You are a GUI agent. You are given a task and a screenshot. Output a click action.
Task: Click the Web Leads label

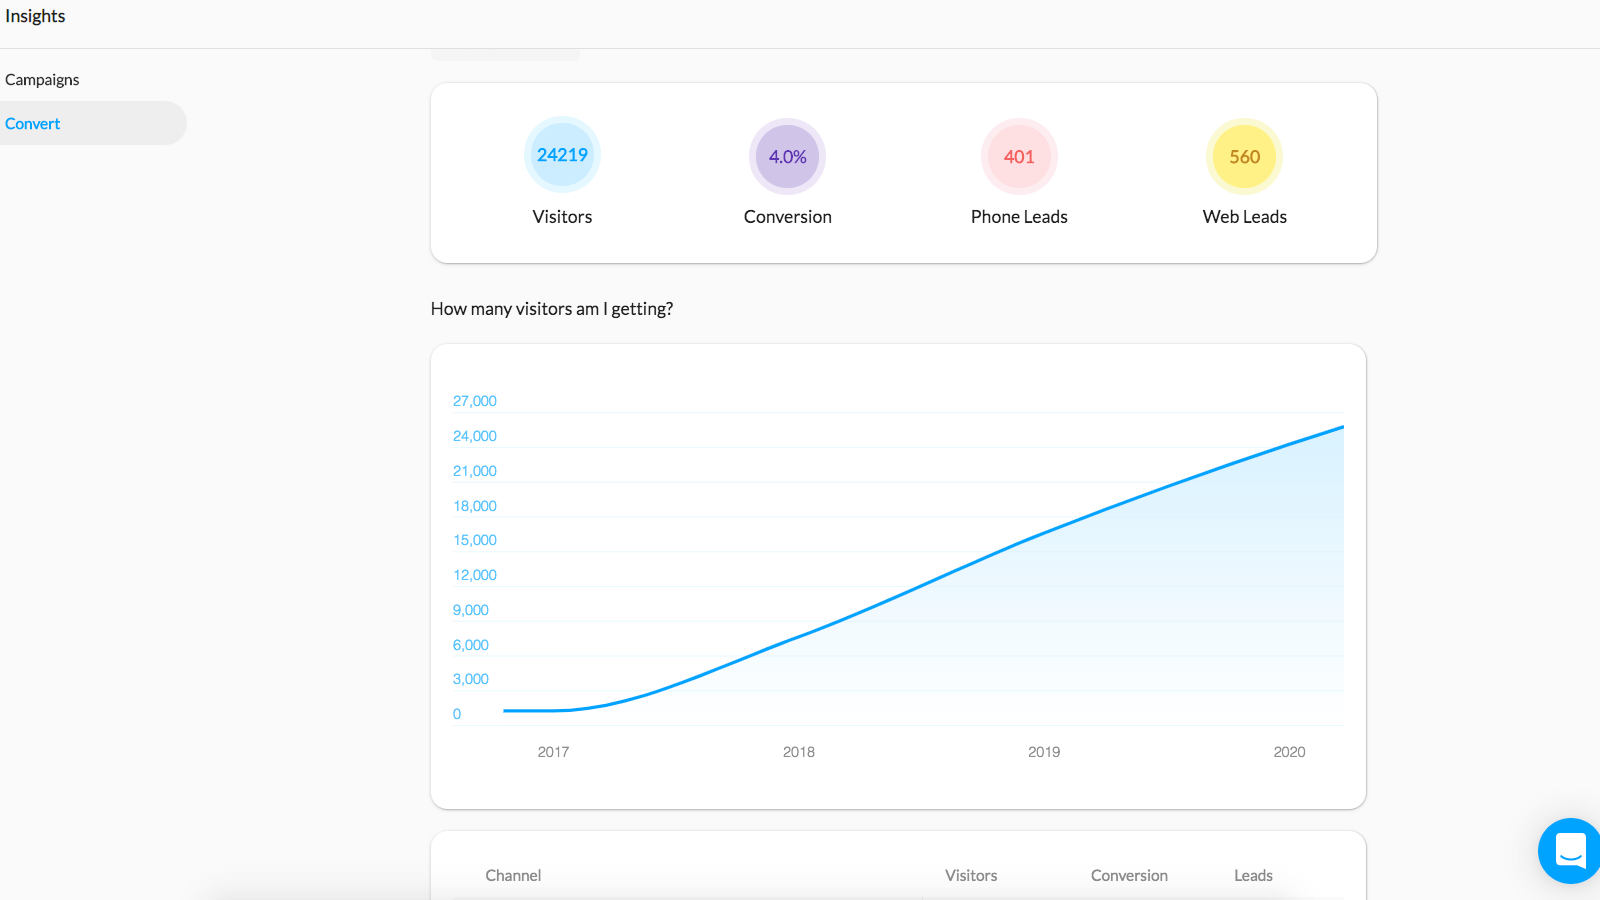point(1244,217)
